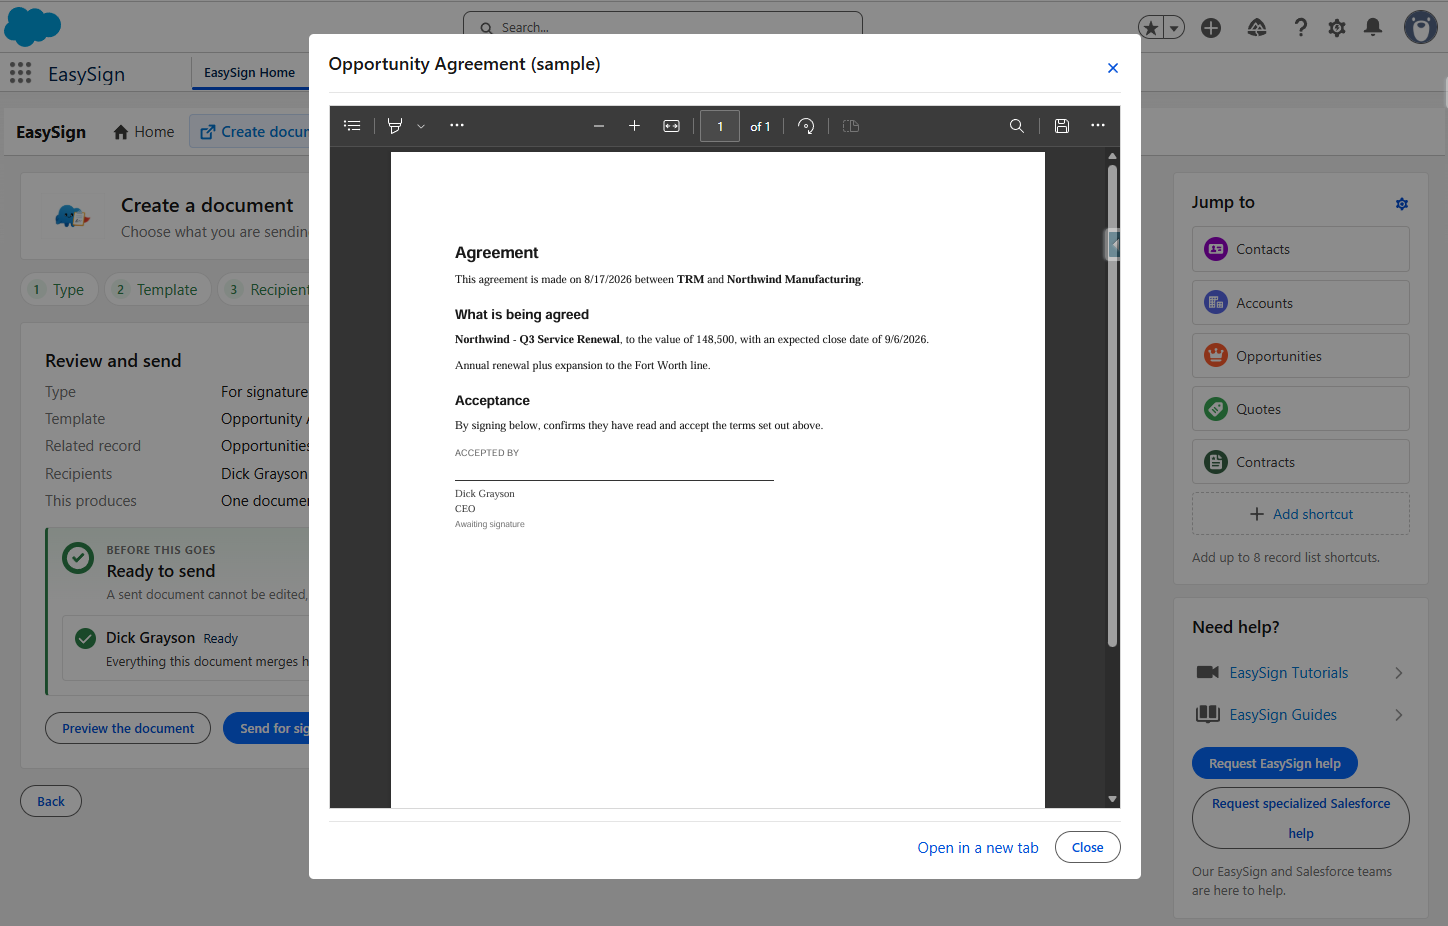
Task: Open EasySign Tutorials link
Action: click(1288, 673)
